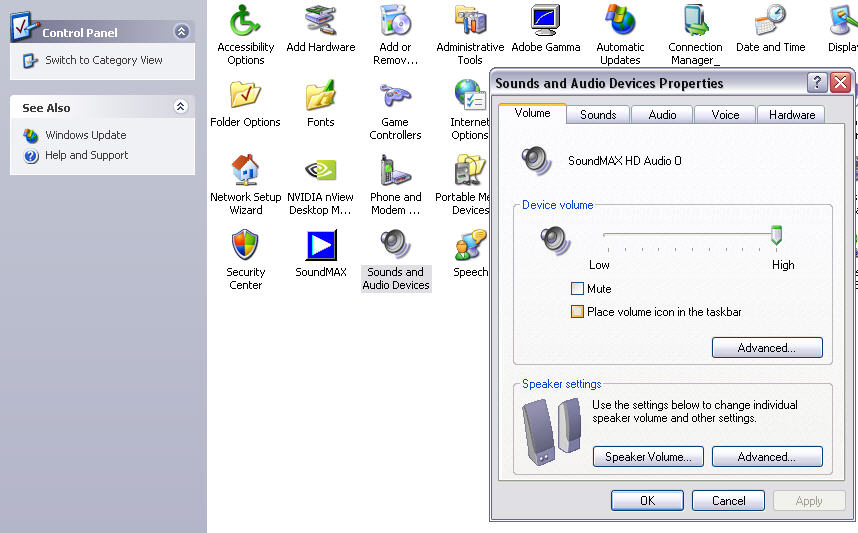Switch to the Sounds tab
This screenshot has height=533, width=858.
click(x=598, y=114)
